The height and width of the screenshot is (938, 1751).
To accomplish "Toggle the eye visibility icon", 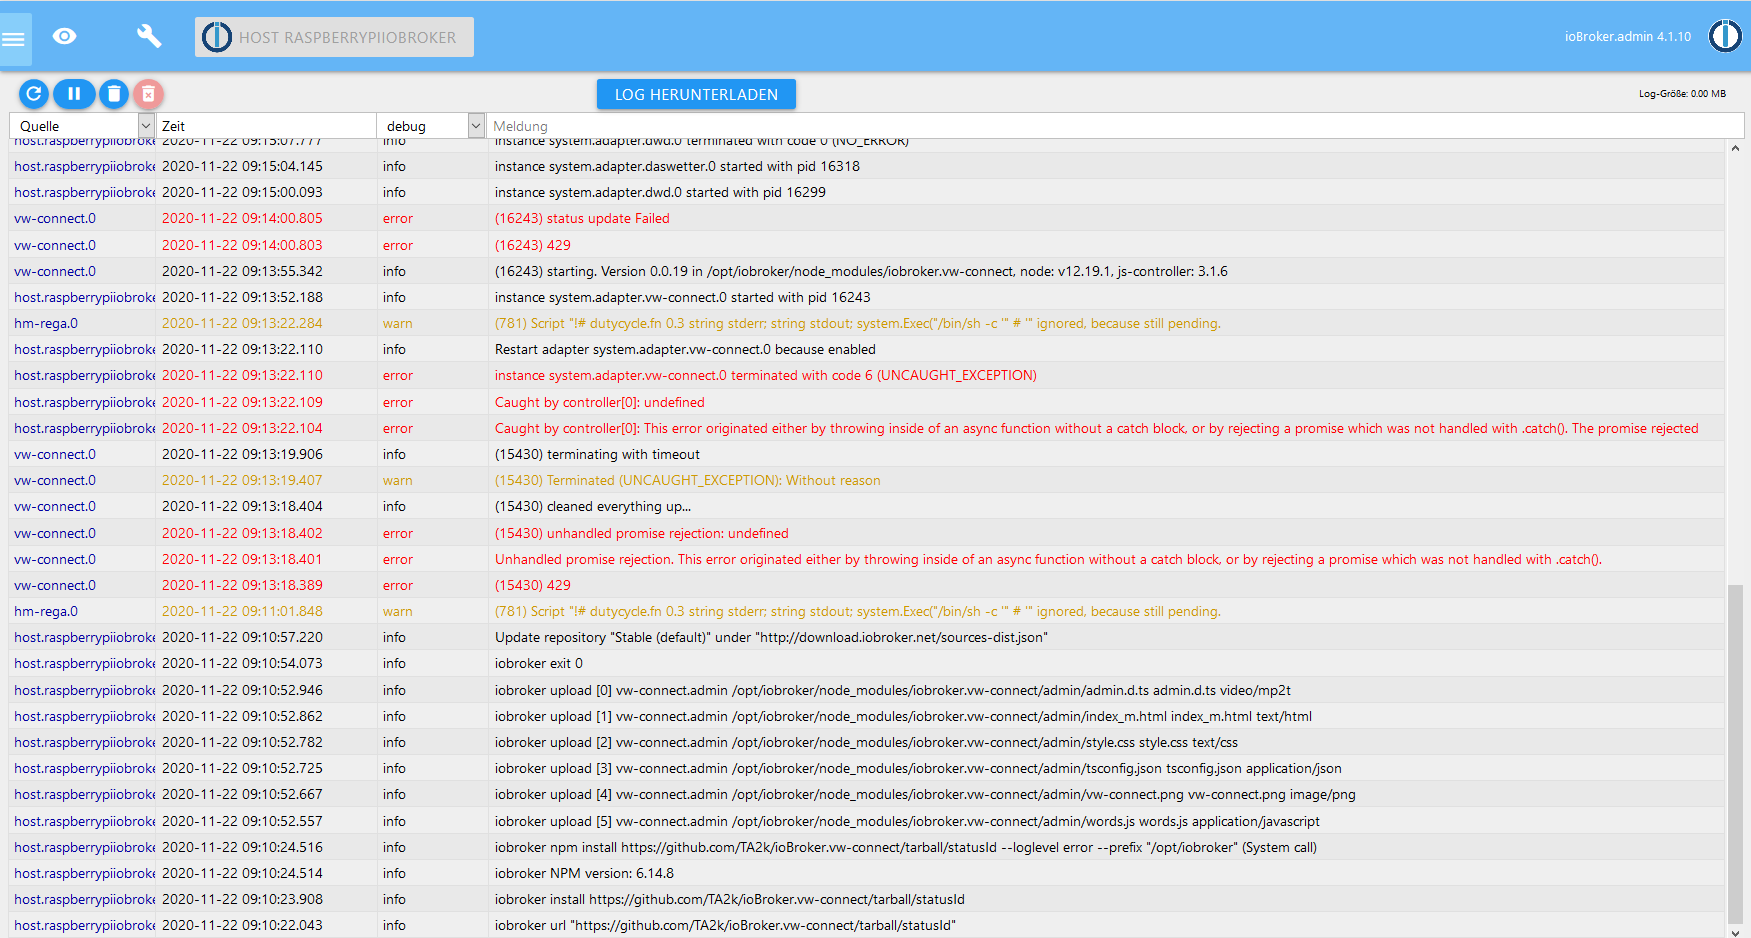I will point(65,37).
